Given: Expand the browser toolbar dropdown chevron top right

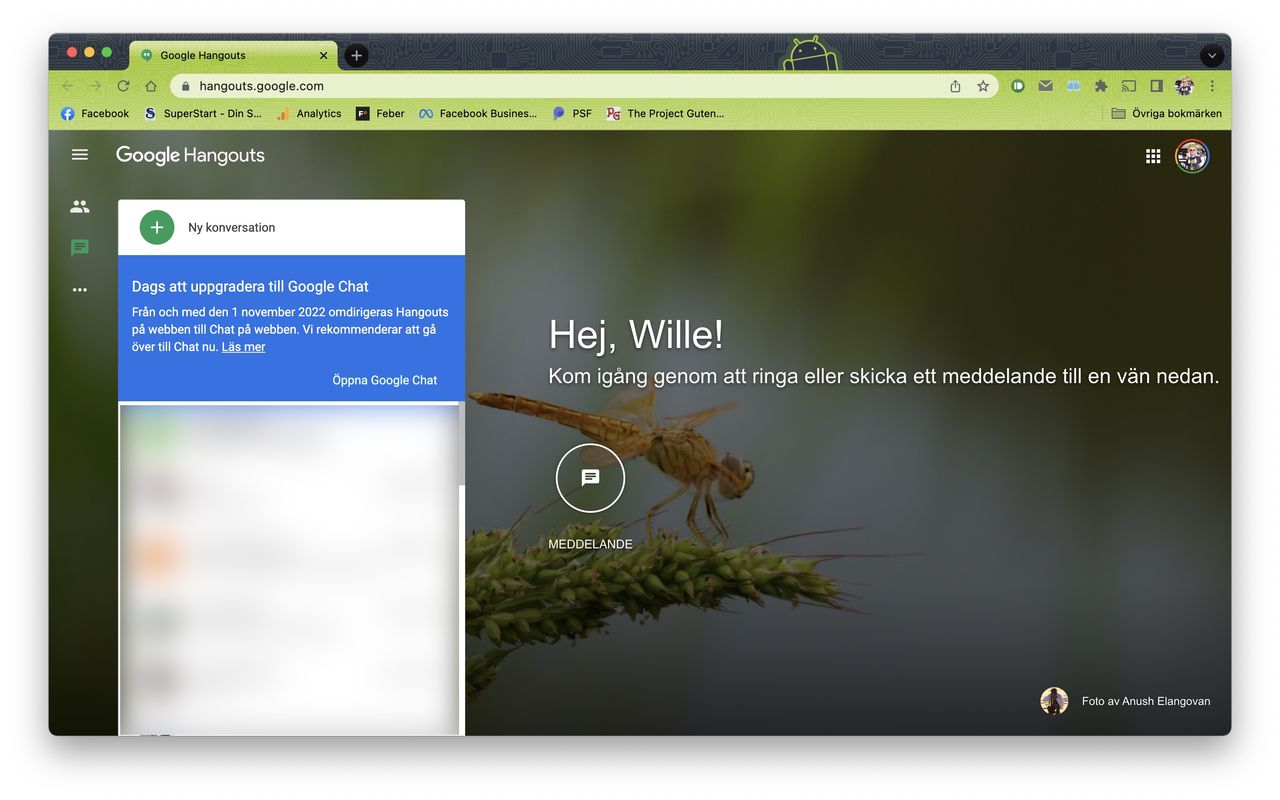Looking at the screenshot, I should tap(1212, 55).
